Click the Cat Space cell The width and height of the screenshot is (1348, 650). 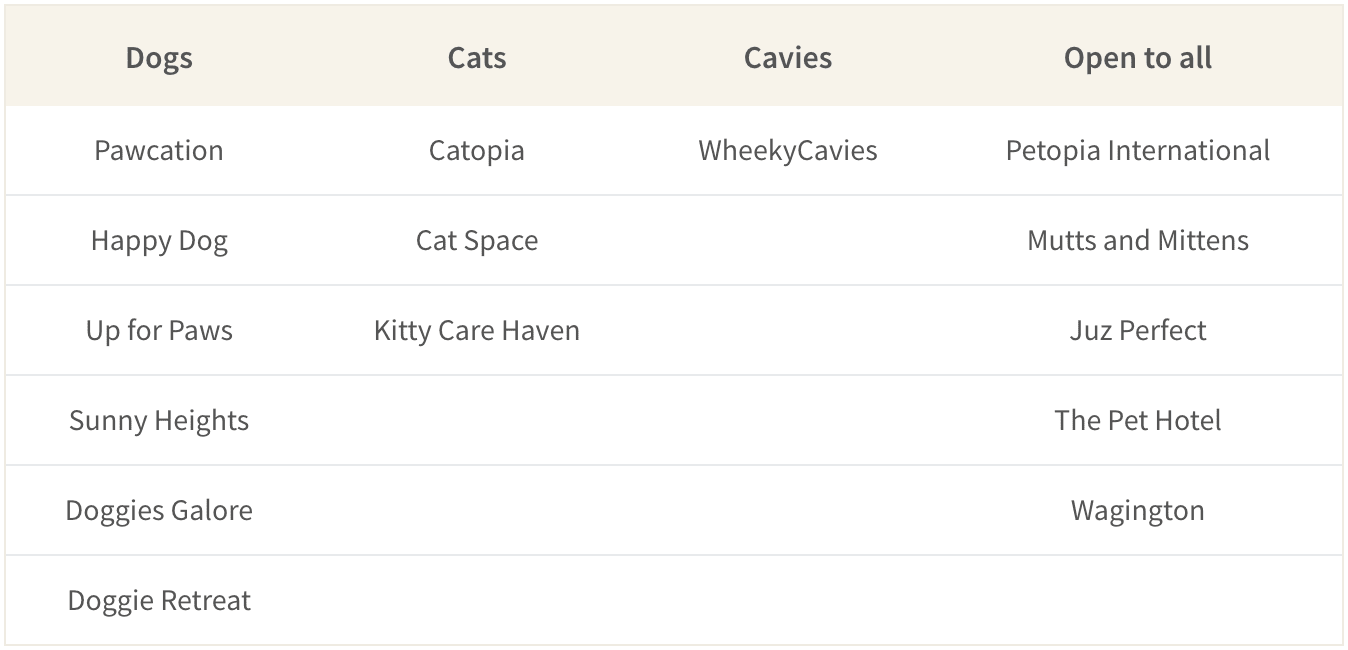click(x=477, y=240)
